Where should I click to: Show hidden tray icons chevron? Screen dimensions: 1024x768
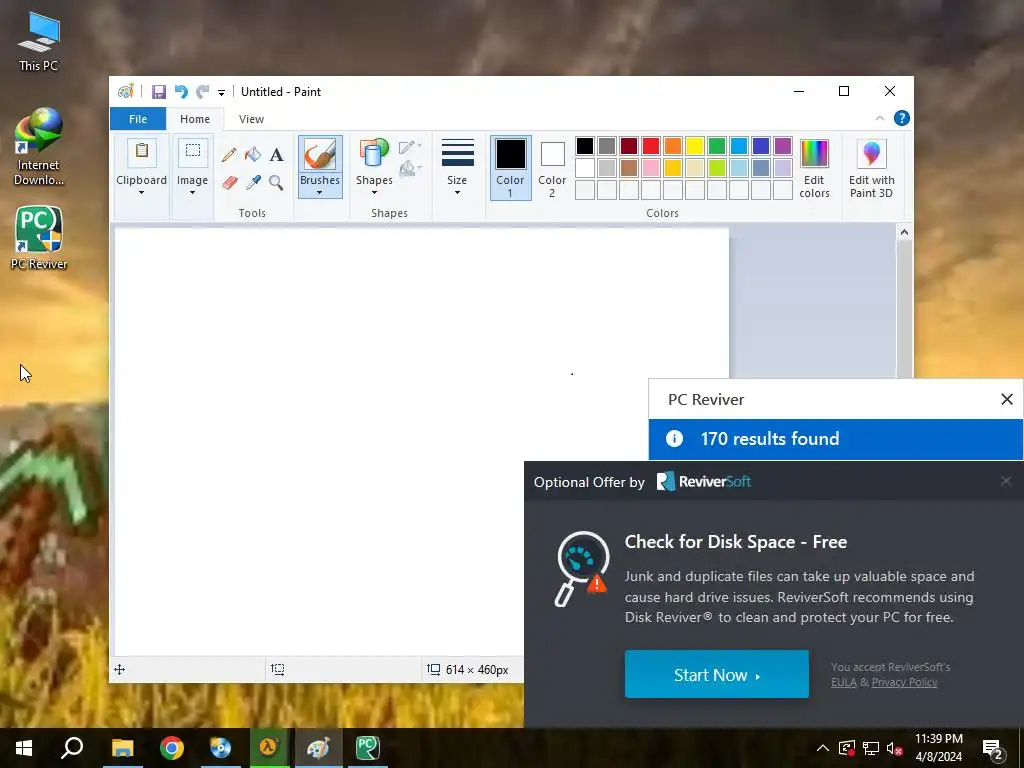click(x=823, y=748)
